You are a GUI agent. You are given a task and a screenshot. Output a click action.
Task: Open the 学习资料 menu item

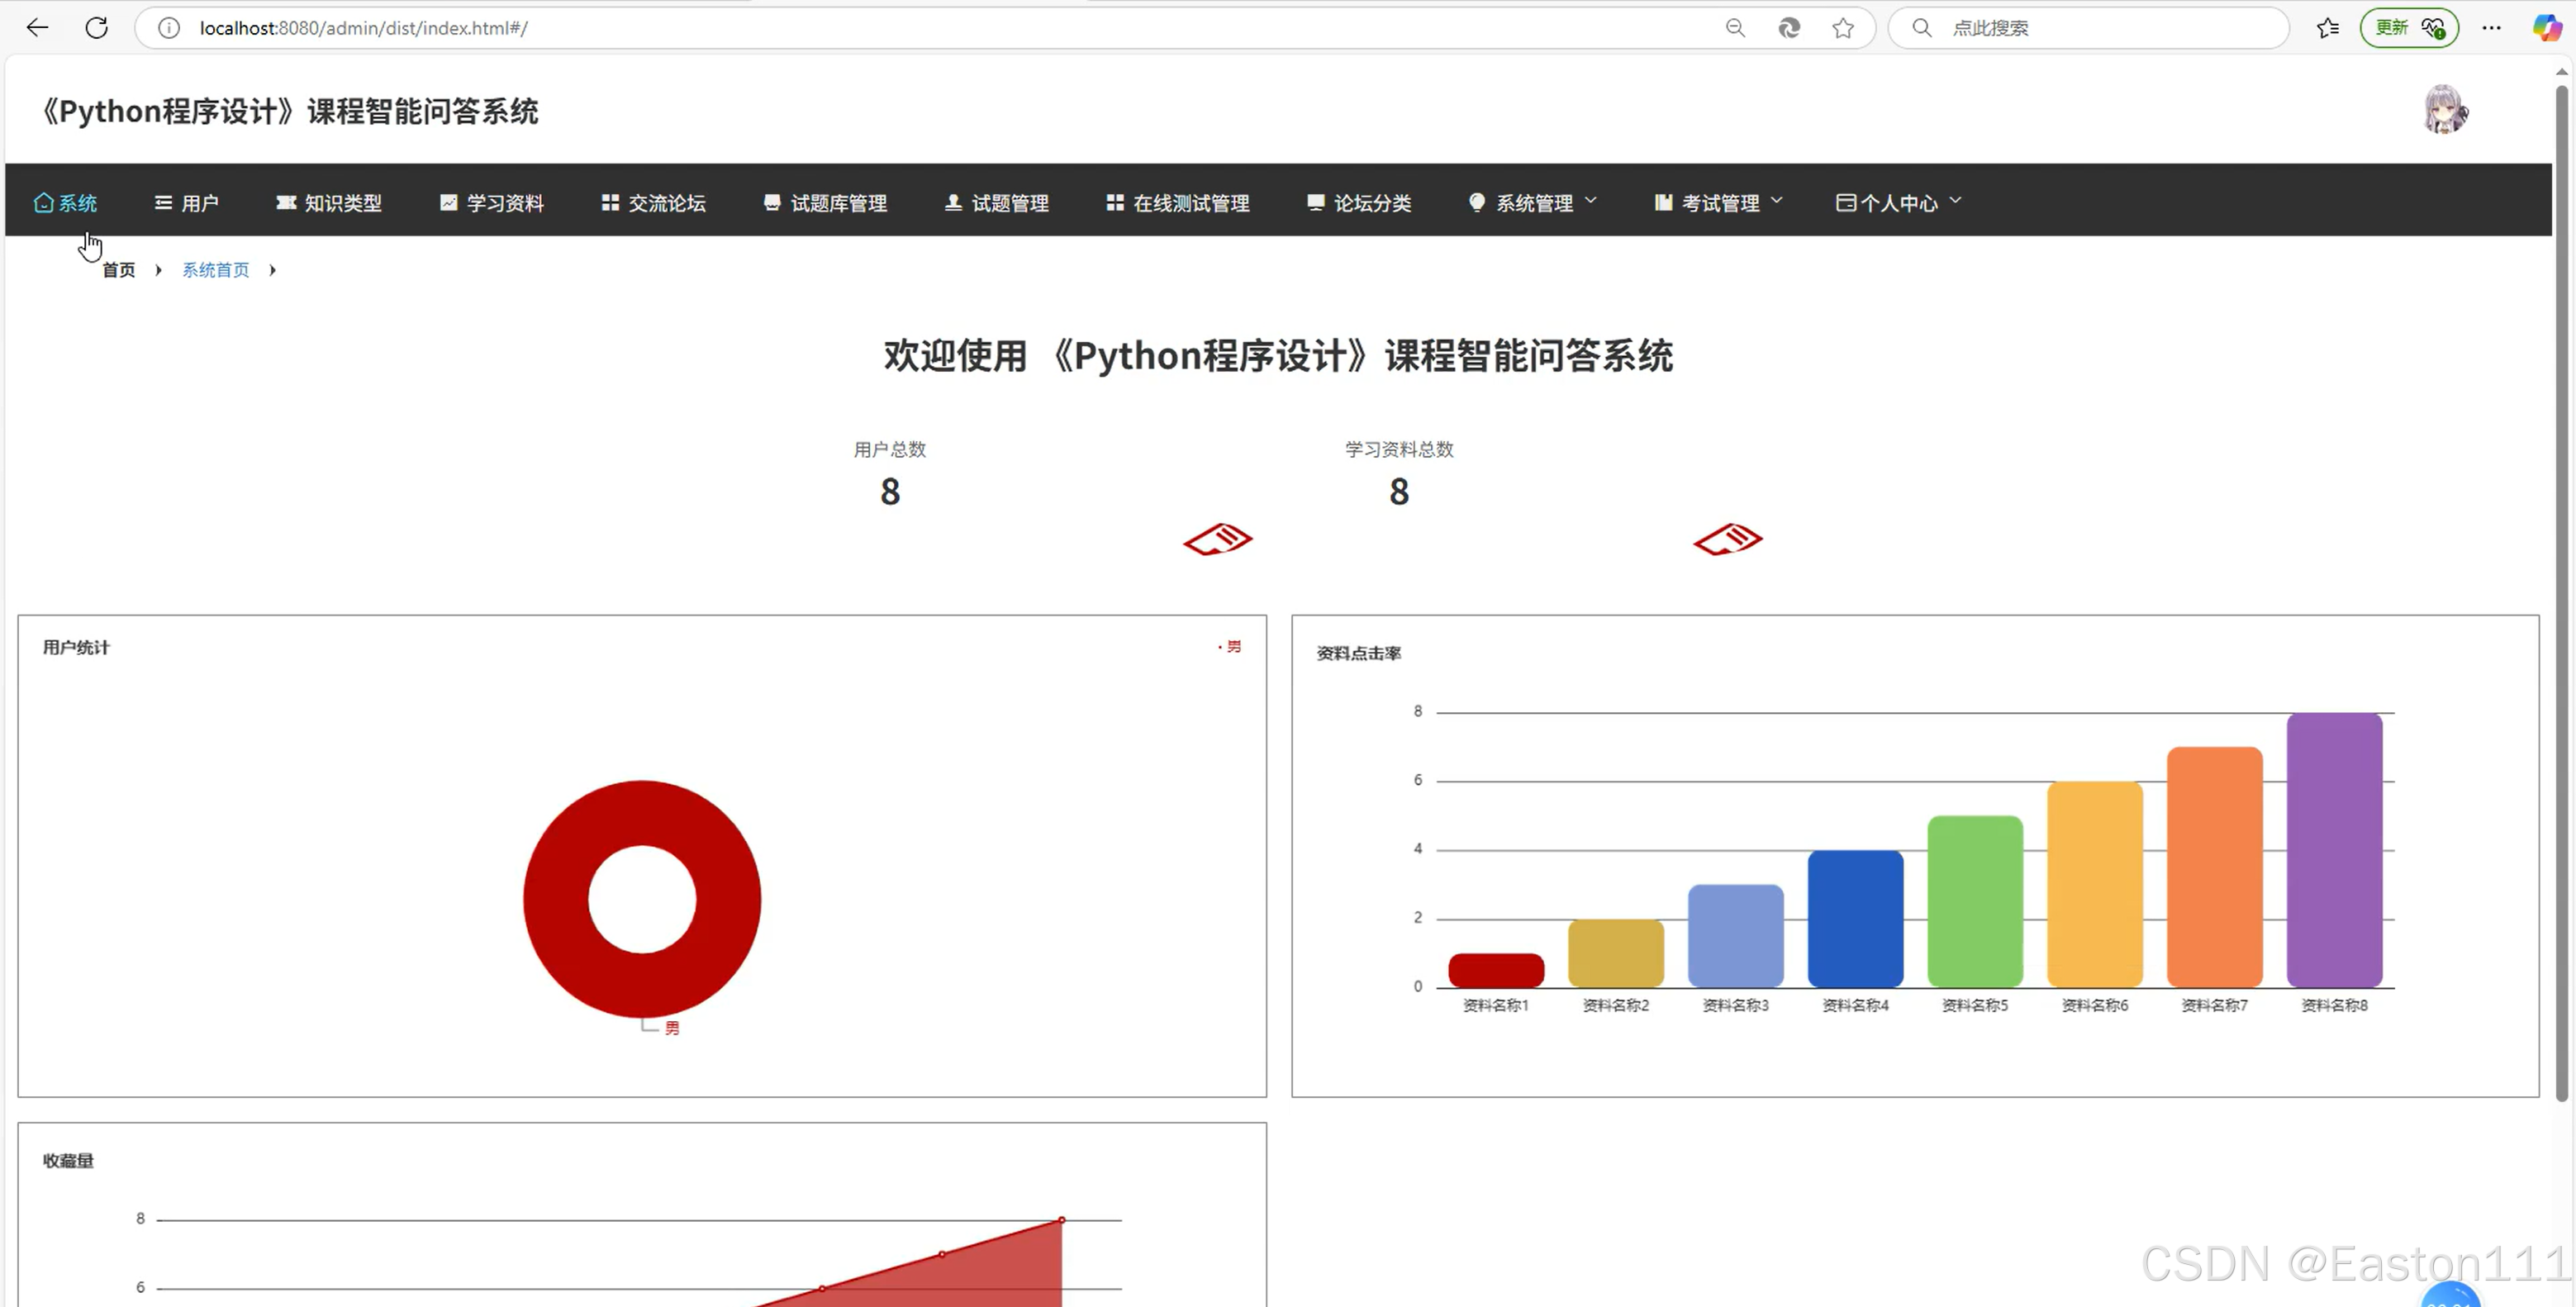click(492, 203)
